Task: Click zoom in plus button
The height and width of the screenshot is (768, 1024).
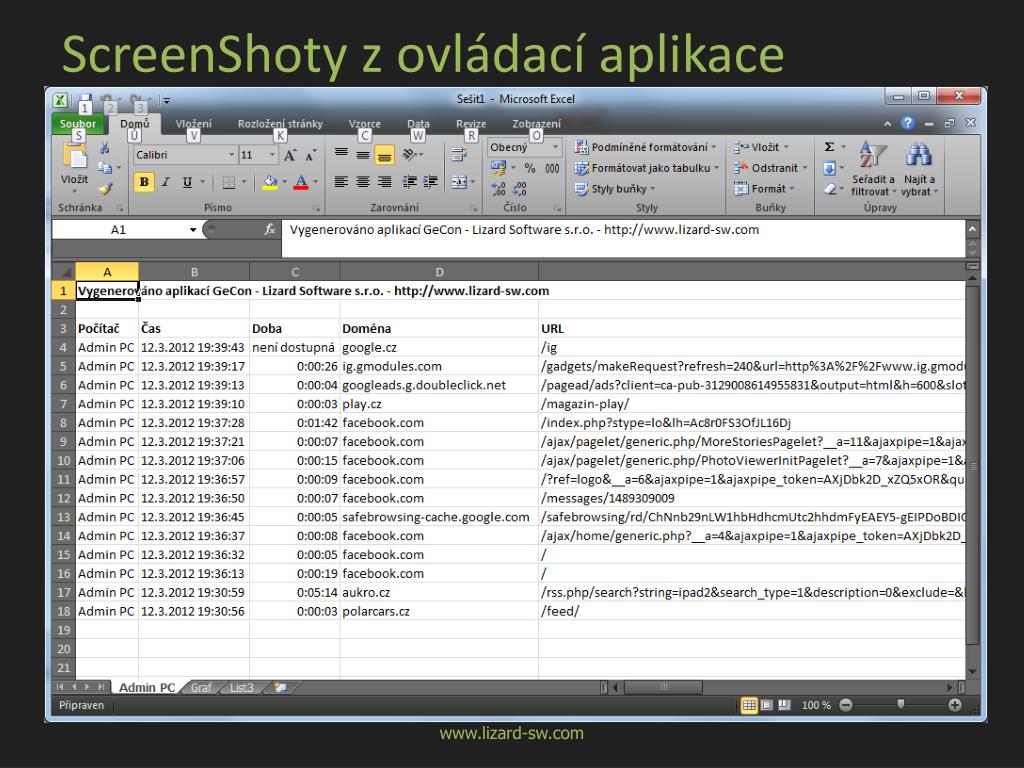Action: [955, 705]
